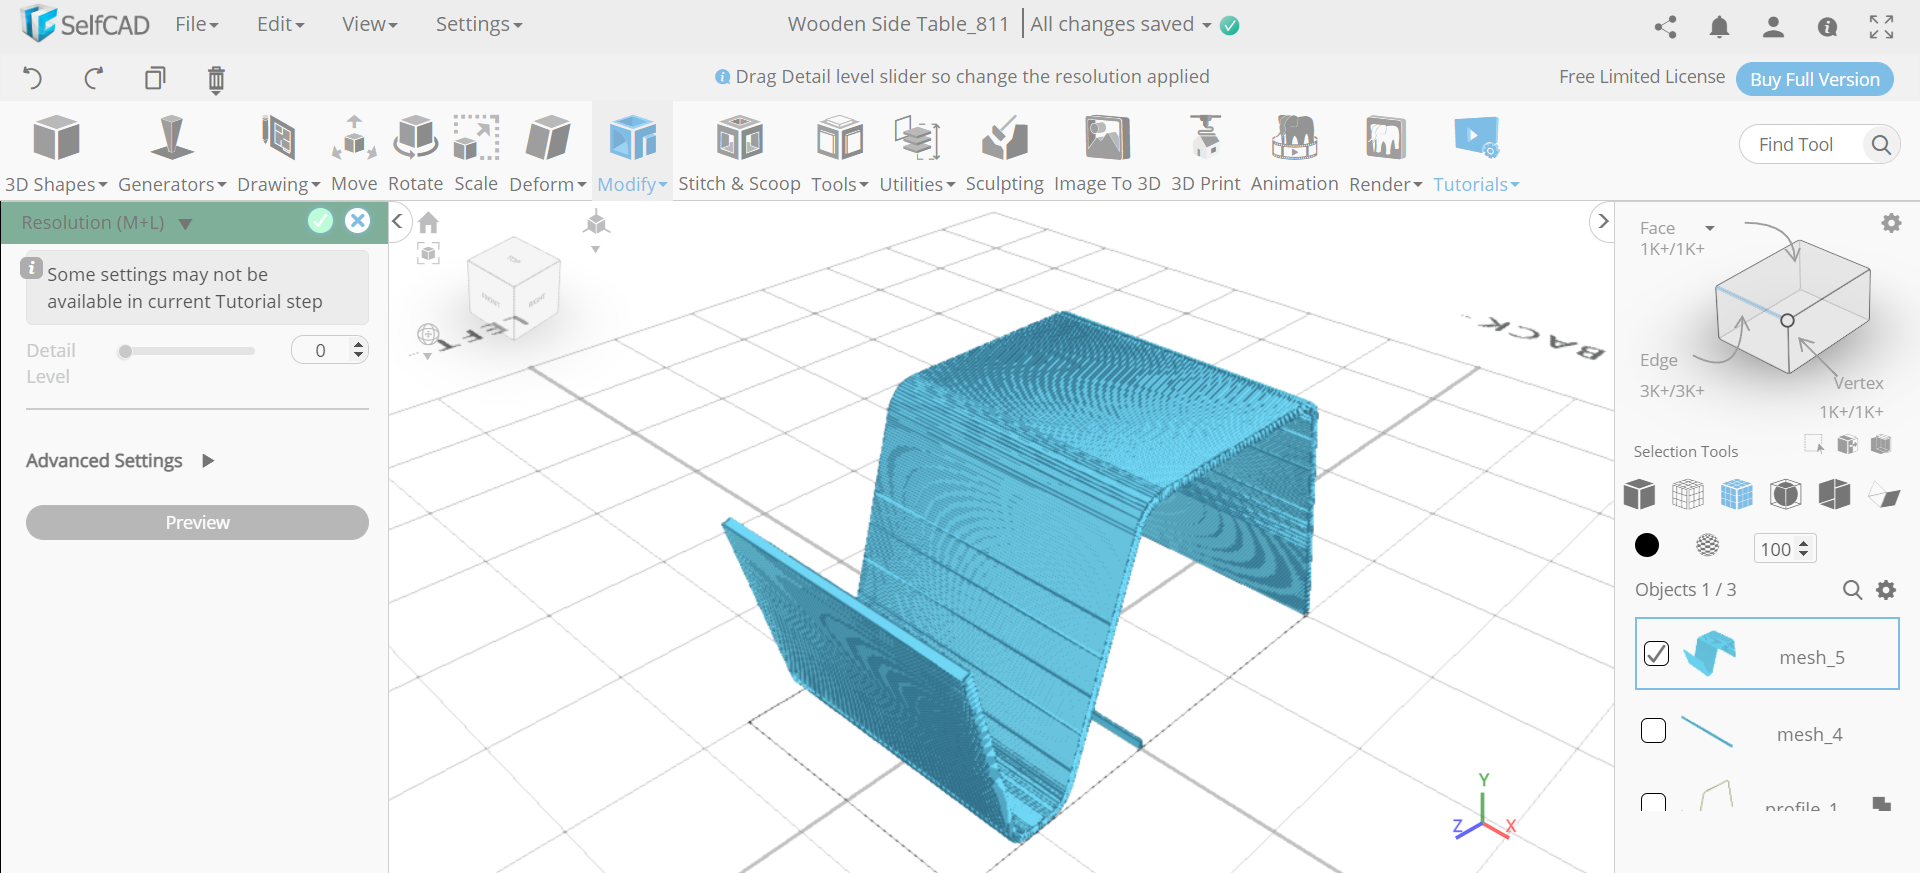
Task: Search objects with magnifier icon
Action: pyautogui.click(x=1852, y=590)
